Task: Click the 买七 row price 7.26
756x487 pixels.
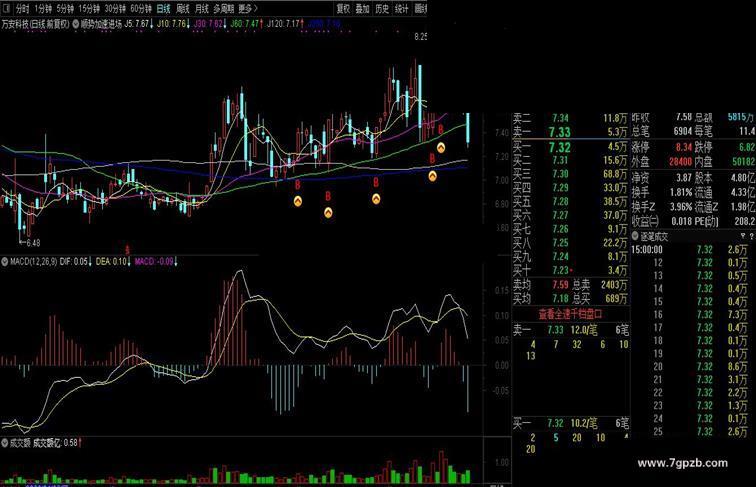Action: click(x=560, y=229)
